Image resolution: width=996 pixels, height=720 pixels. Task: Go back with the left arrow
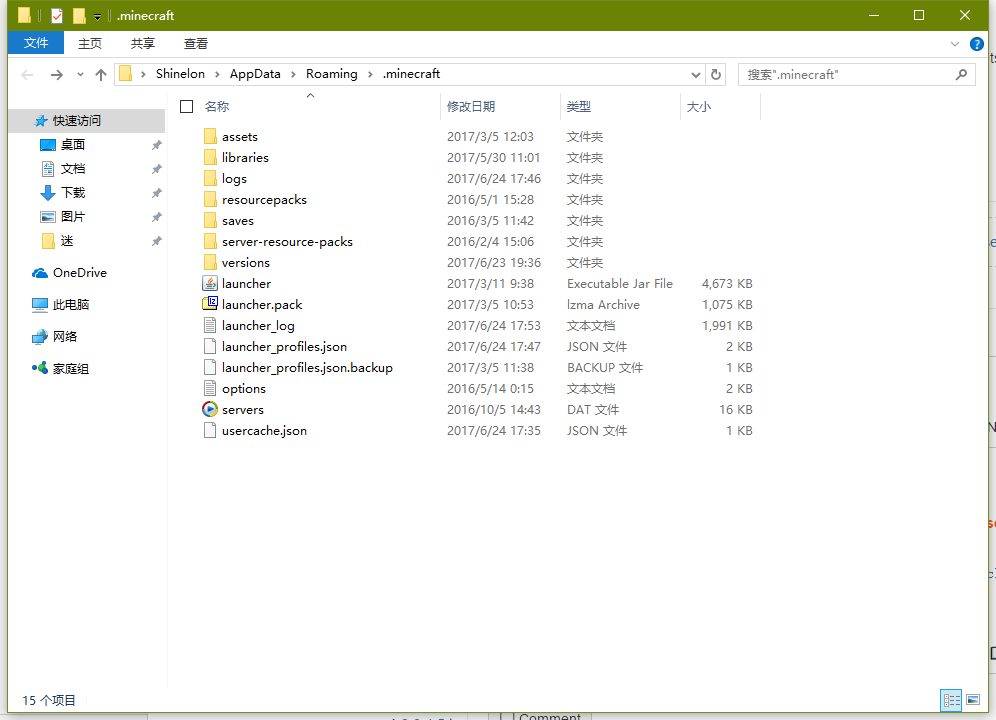click(27, 75)
